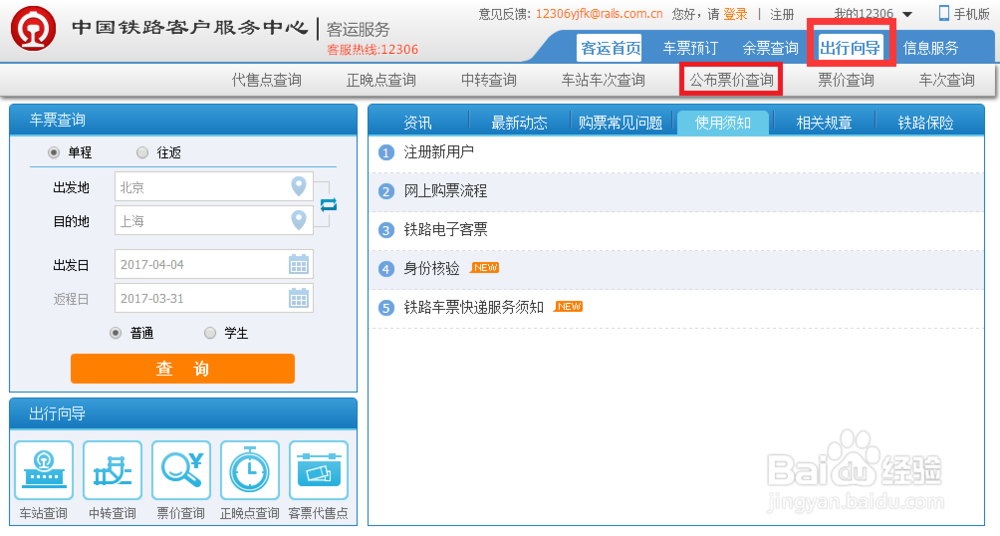Open 中转查询 transfer icon
Image resolution: width=1000 pixels, height=536 pixels.
(112, 470)
